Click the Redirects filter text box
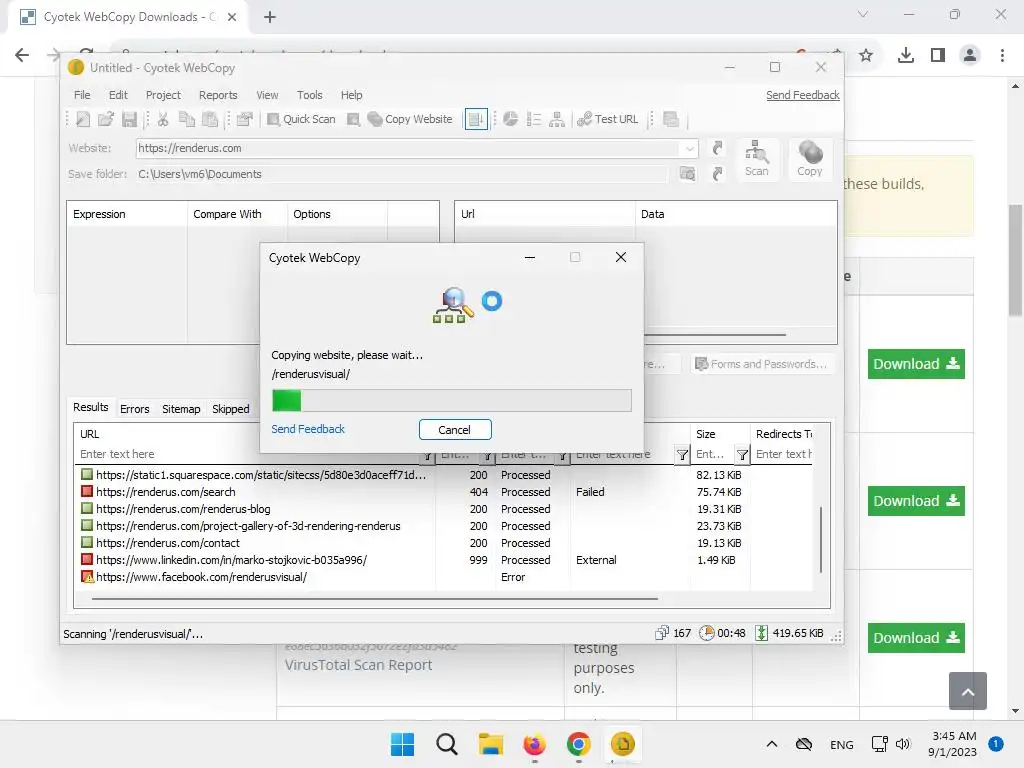1024x768 pixels. click(783, 454)
